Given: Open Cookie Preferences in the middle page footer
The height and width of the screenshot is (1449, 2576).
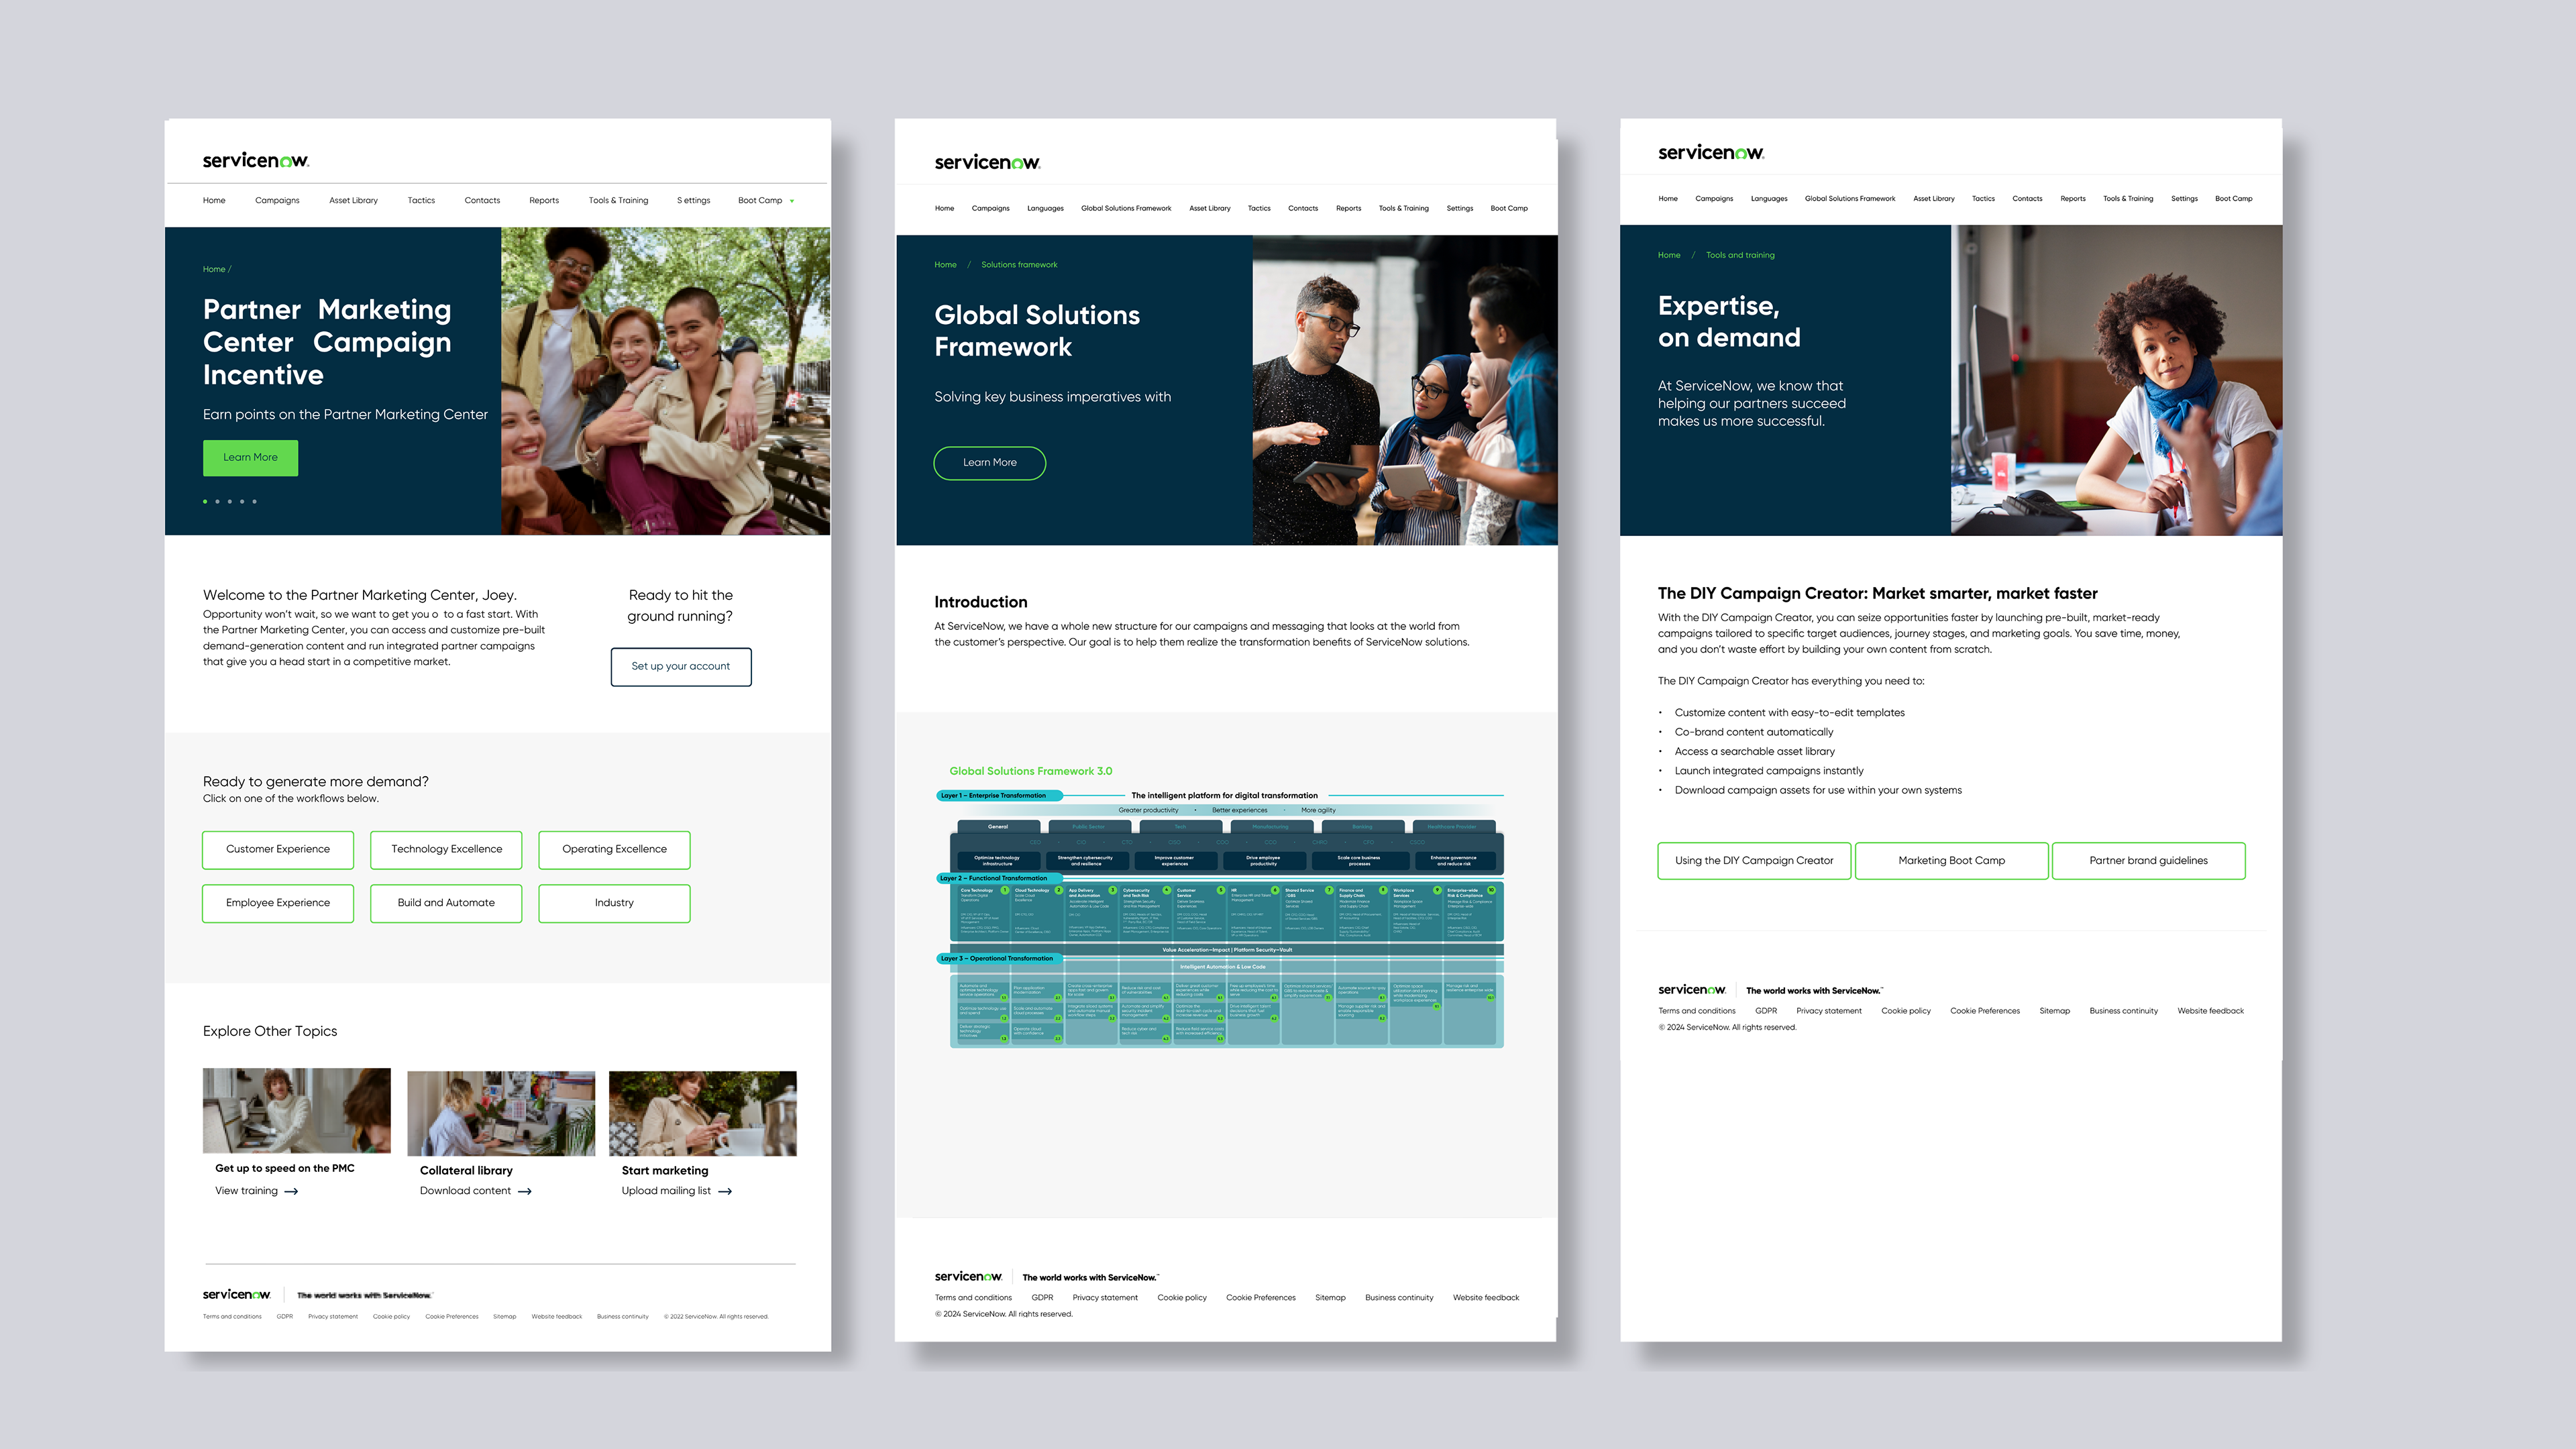Looking at the screenshot, I should click(x=1261, y=1298).
